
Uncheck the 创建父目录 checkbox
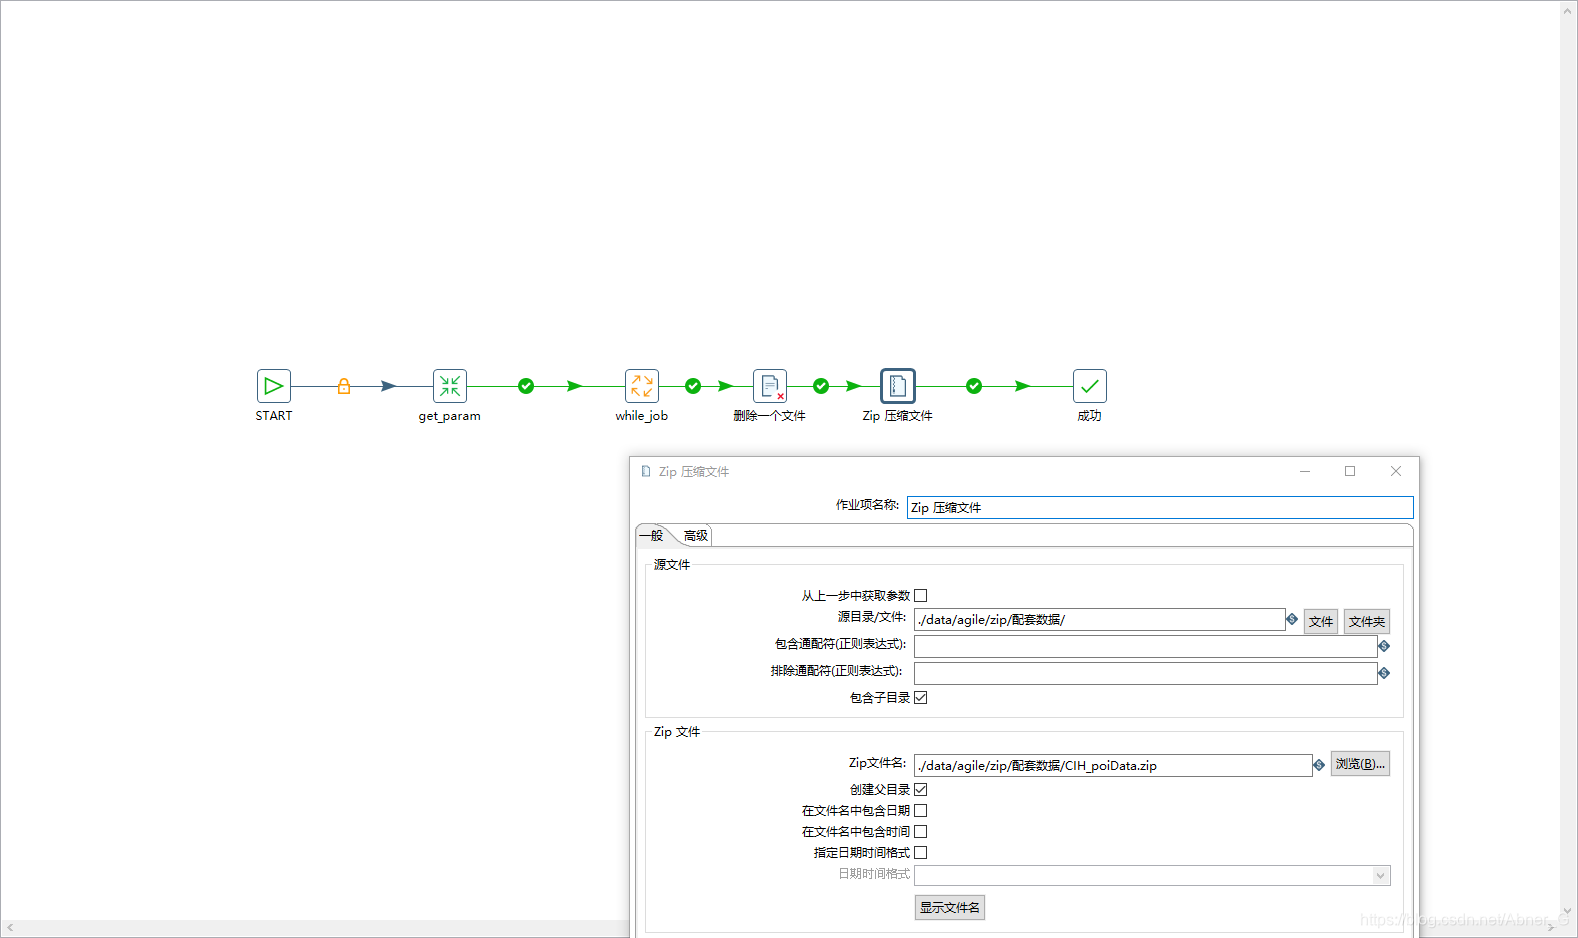921,789
